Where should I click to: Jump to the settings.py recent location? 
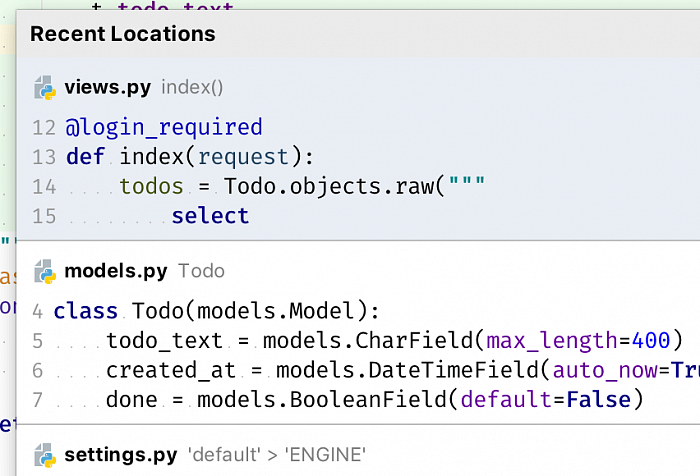point(121,455)
